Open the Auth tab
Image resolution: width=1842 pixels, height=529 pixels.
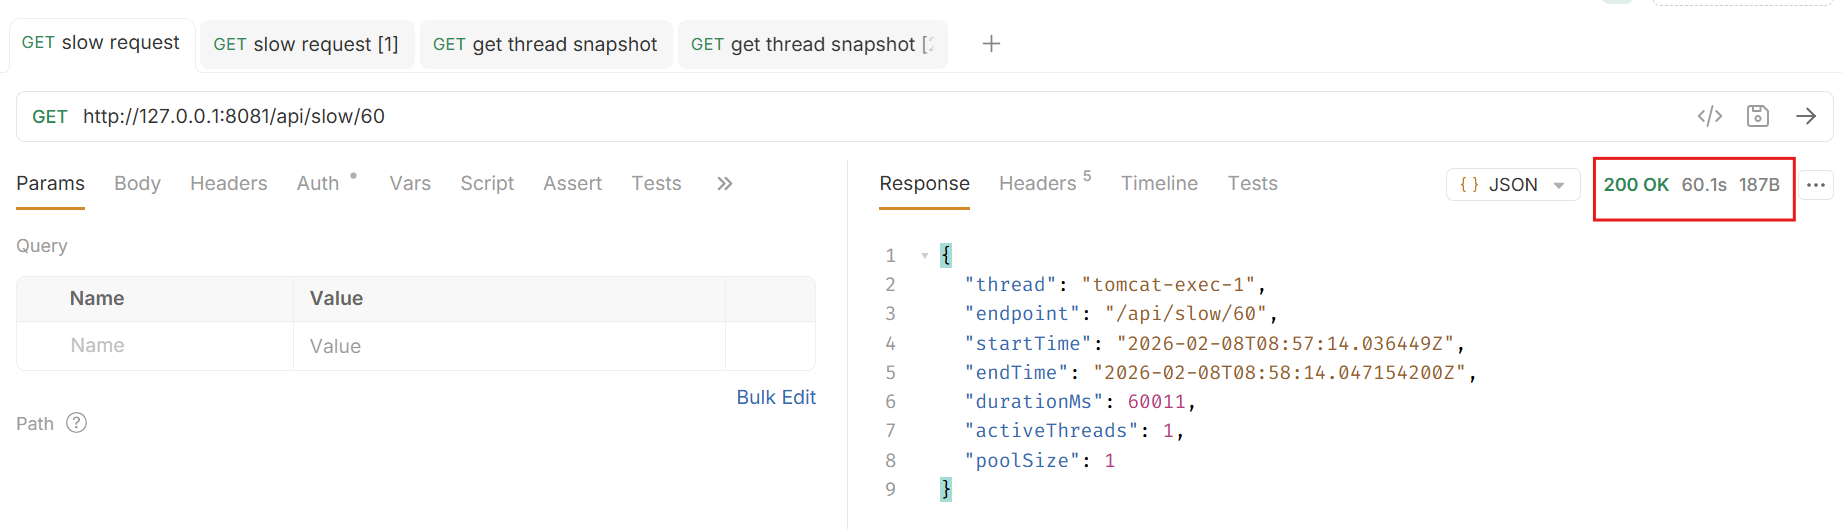(x=318, y=183)
